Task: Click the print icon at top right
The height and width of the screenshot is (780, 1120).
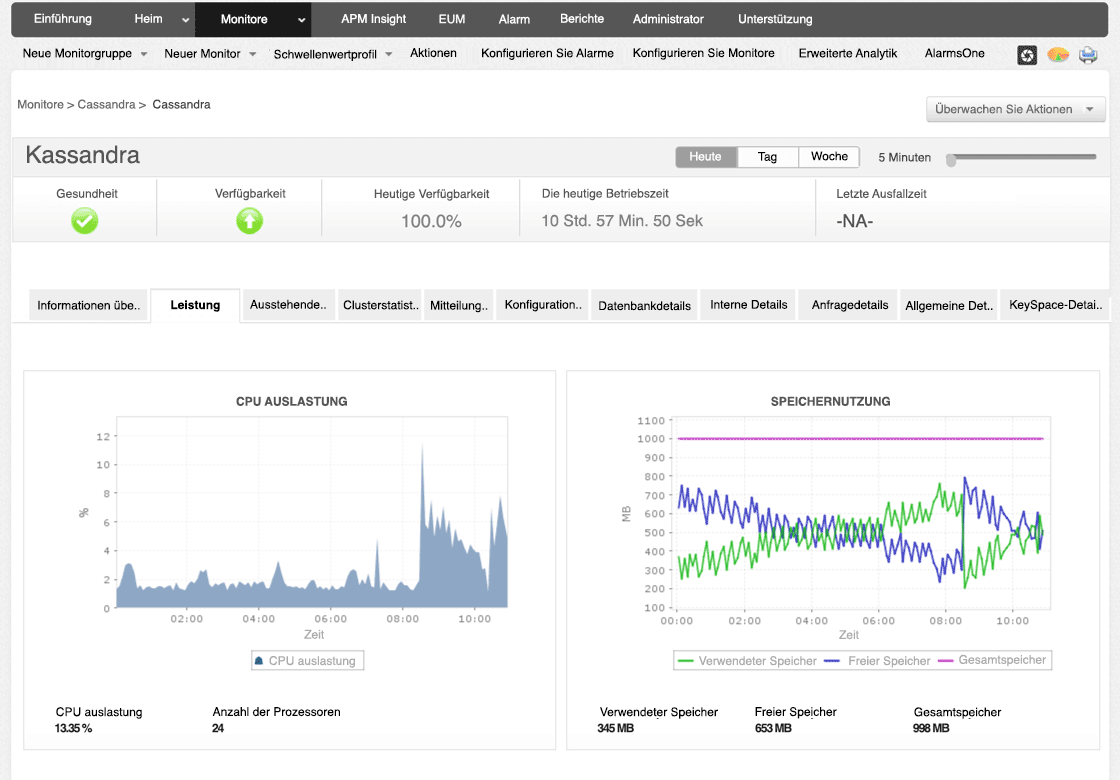Action: [x=1088, y=55]
